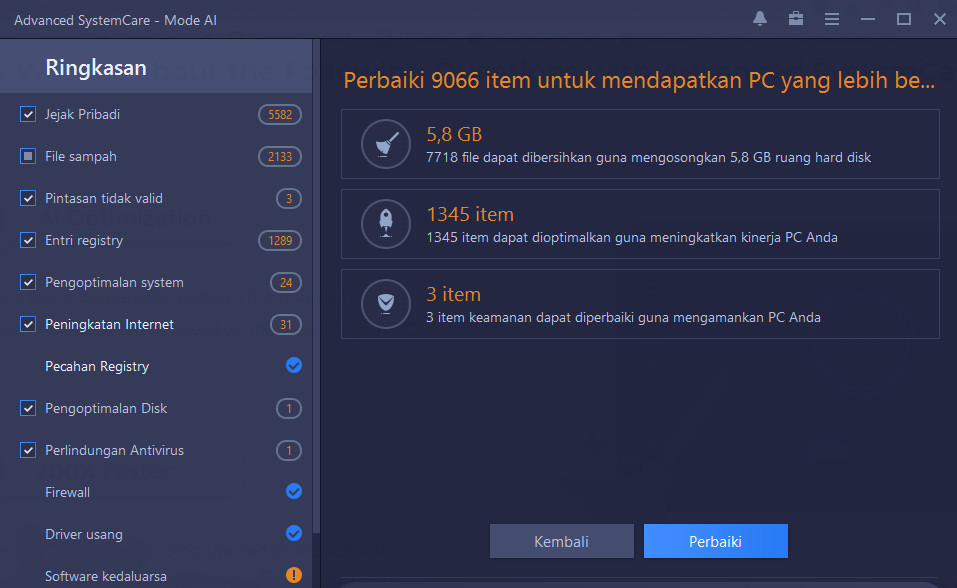Open the hamburger options menu
957x588 pixels.
coord(832,19)
